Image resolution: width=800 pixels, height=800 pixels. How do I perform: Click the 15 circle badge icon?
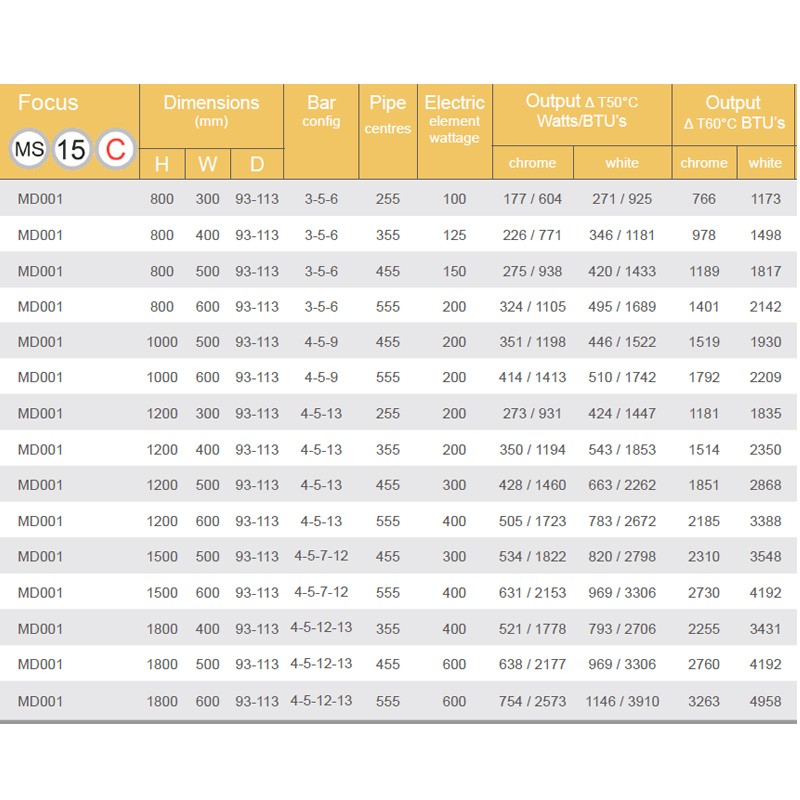[x=72, y=149]
